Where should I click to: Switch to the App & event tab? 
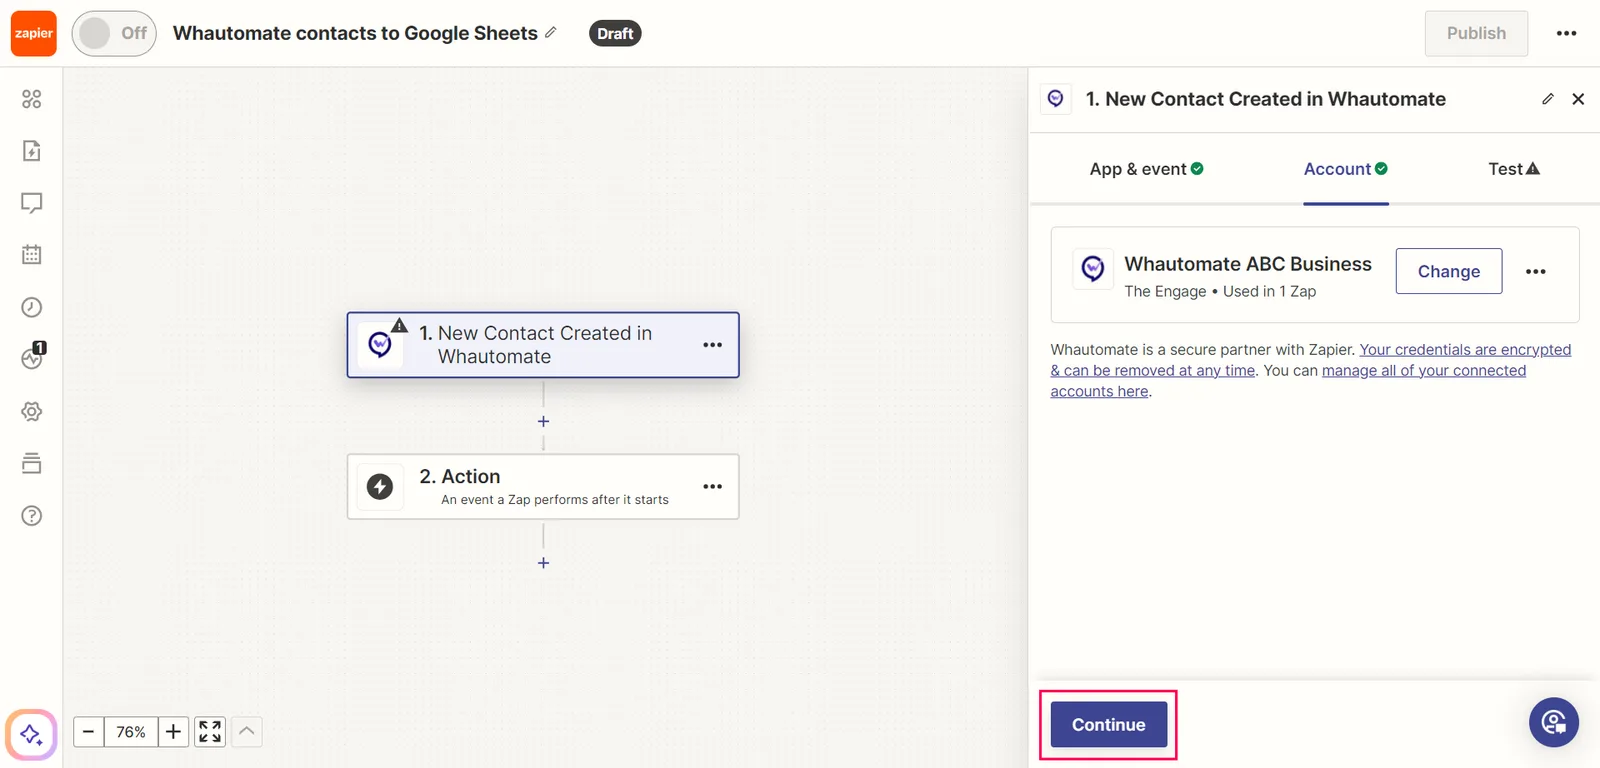1146,169
